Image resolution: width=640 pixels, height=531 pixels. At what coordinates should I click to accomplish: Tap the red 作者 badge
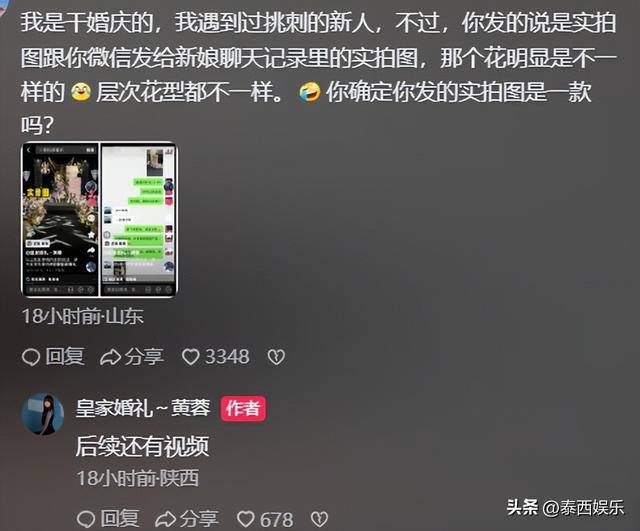[x=243, y=409]
